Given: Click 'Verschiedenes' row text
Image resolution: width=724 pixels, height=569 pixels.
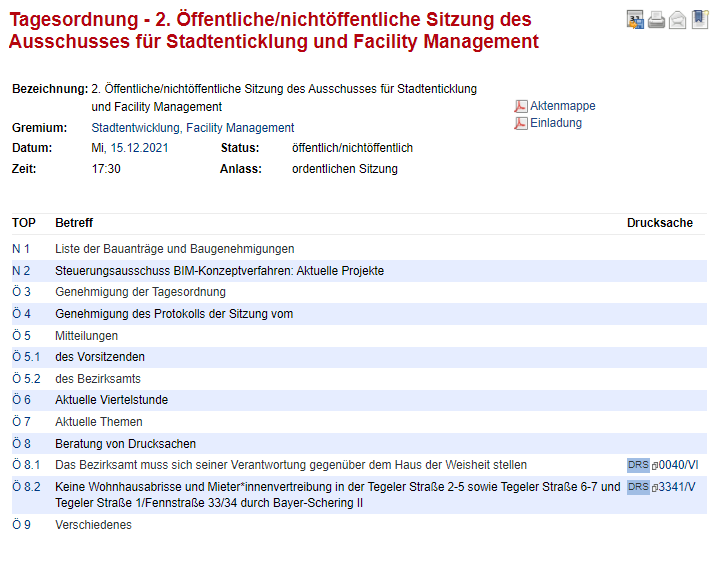Looking at the screenshot, I should point(93,525).
